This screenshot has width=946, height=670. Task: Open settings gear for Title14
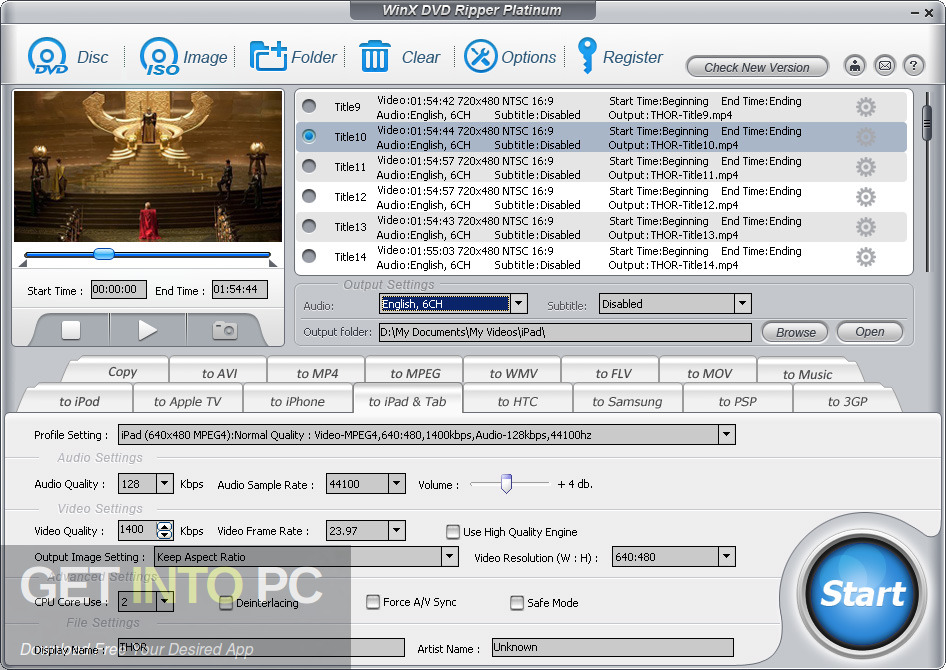866,258
